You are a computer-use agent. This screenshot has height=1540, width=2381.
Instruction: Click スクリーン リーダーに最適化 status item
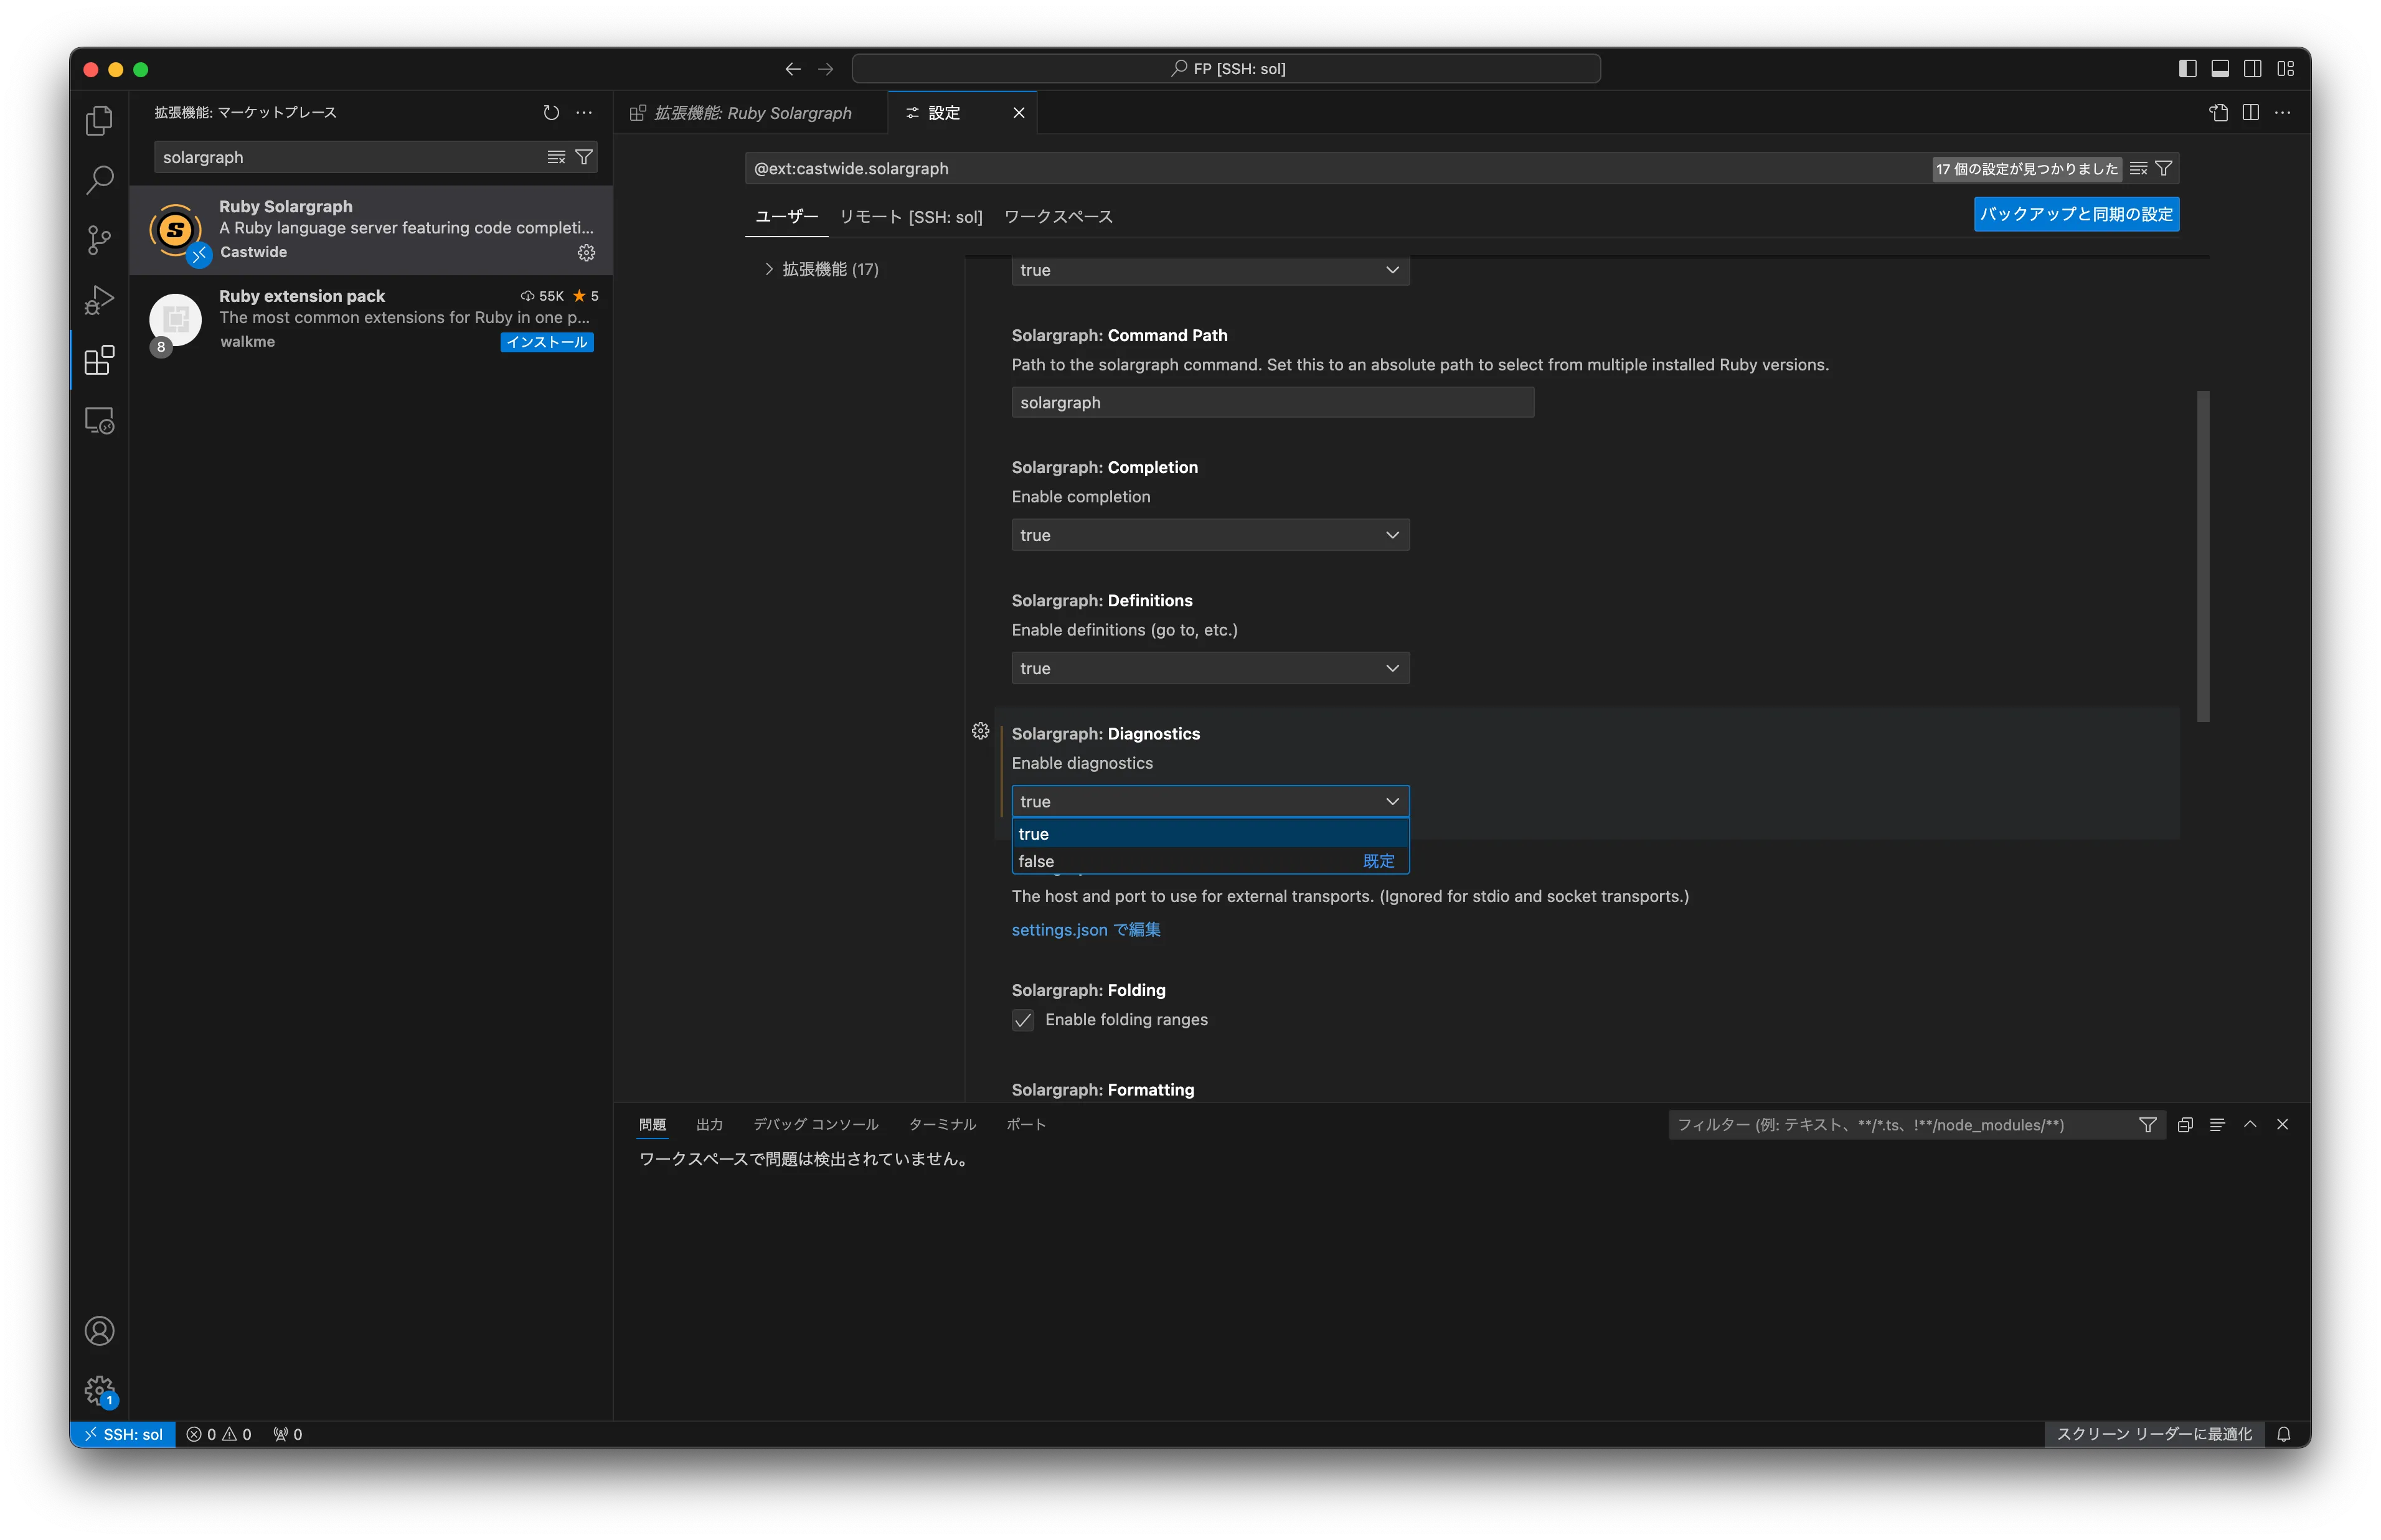click(x=2154, y=1434)
